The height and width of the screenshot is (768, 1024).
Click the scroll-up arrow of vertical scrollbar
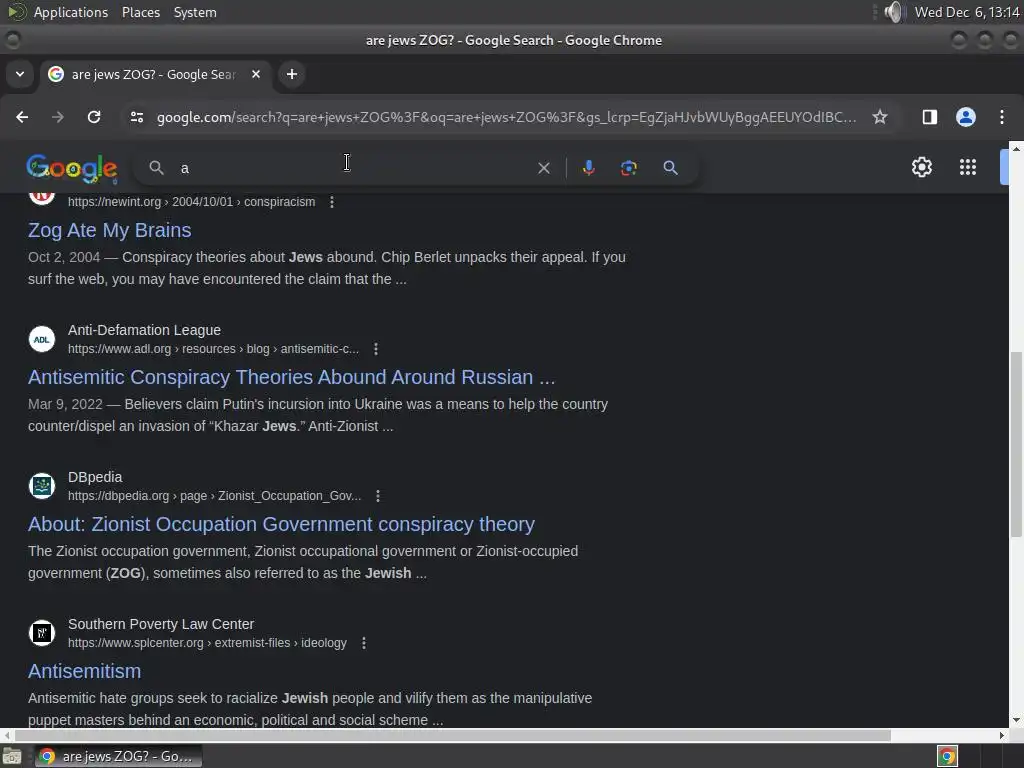click(1016, 149)
